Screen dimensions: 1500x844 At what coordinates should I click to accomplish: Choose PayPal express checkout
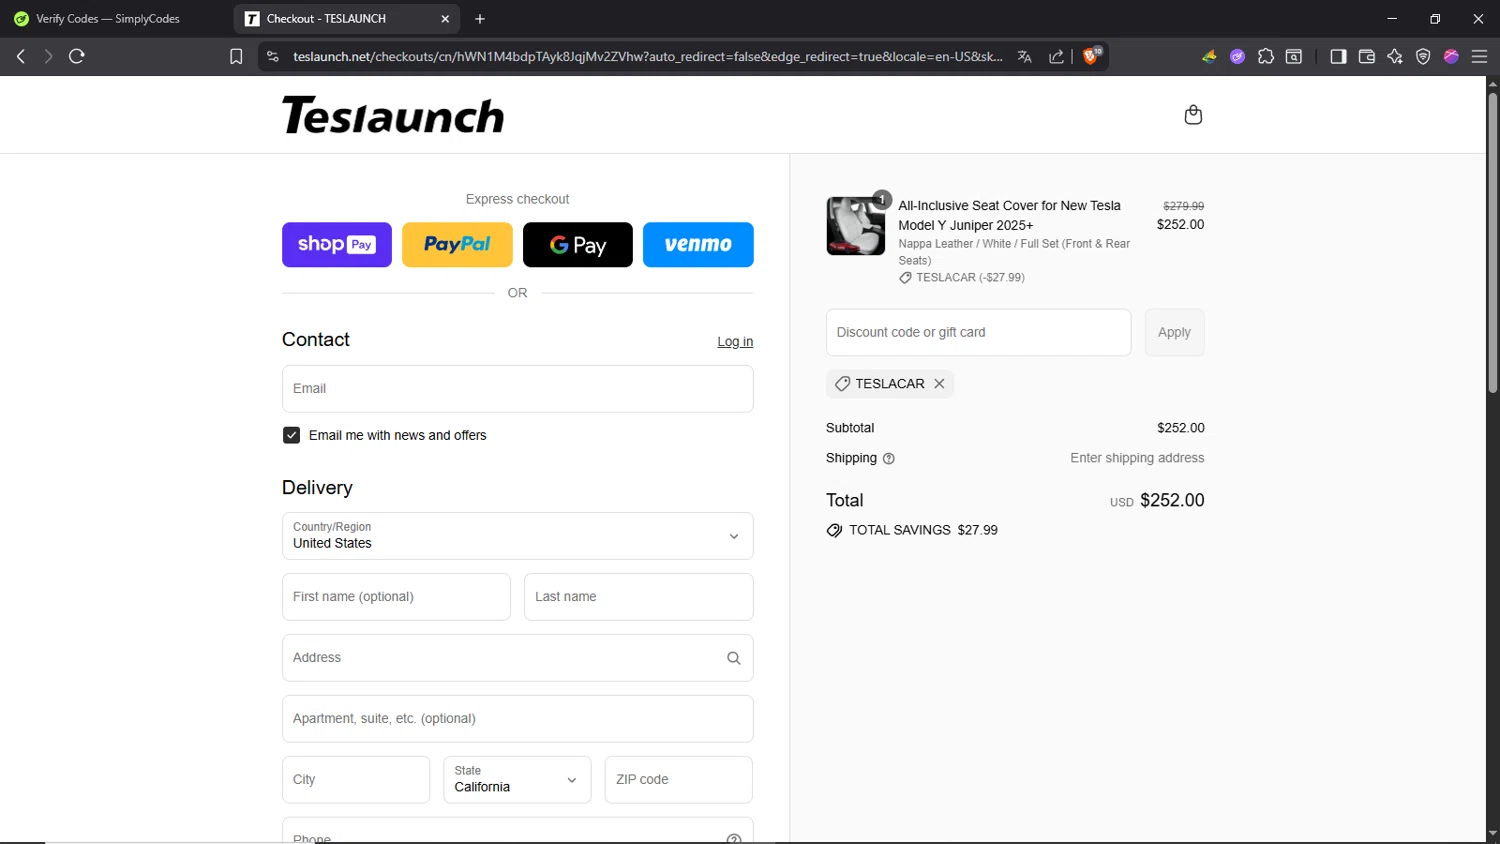[457, 245]
